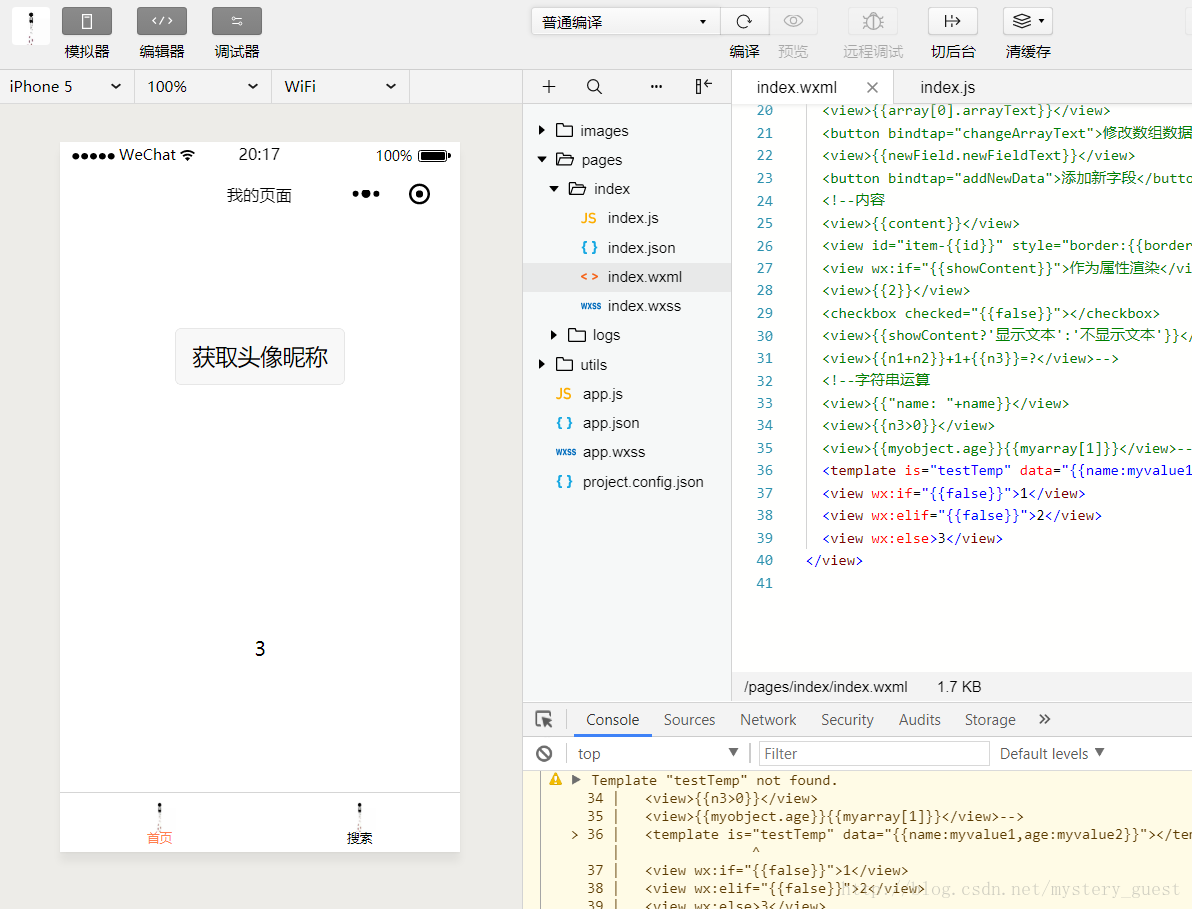Screen dimensions: 1192x909
Task: Click the remote debug bug icon
Action: 873,21
